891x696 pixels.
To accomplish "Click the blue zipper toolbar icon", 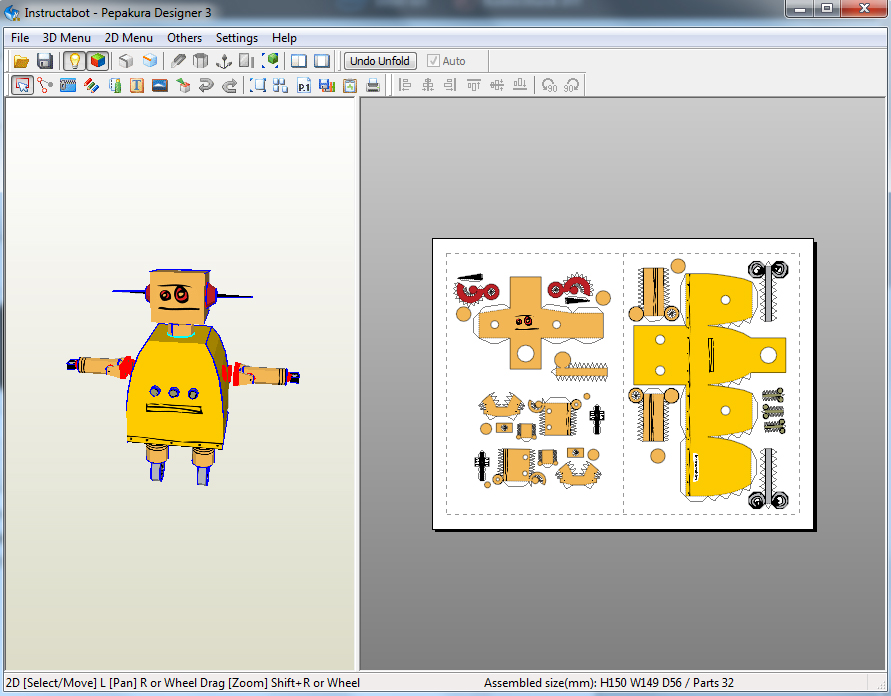I will [68, 85].
